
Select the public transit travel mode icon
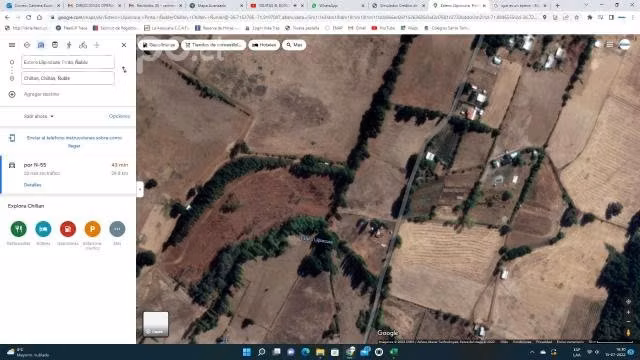[x=55, y=45]
